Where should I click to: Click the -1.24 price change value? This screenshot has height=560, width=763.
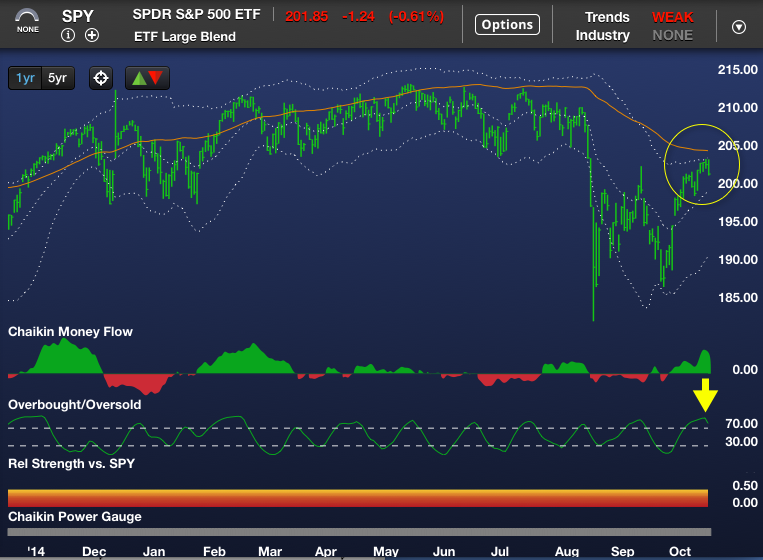[359, 17]
